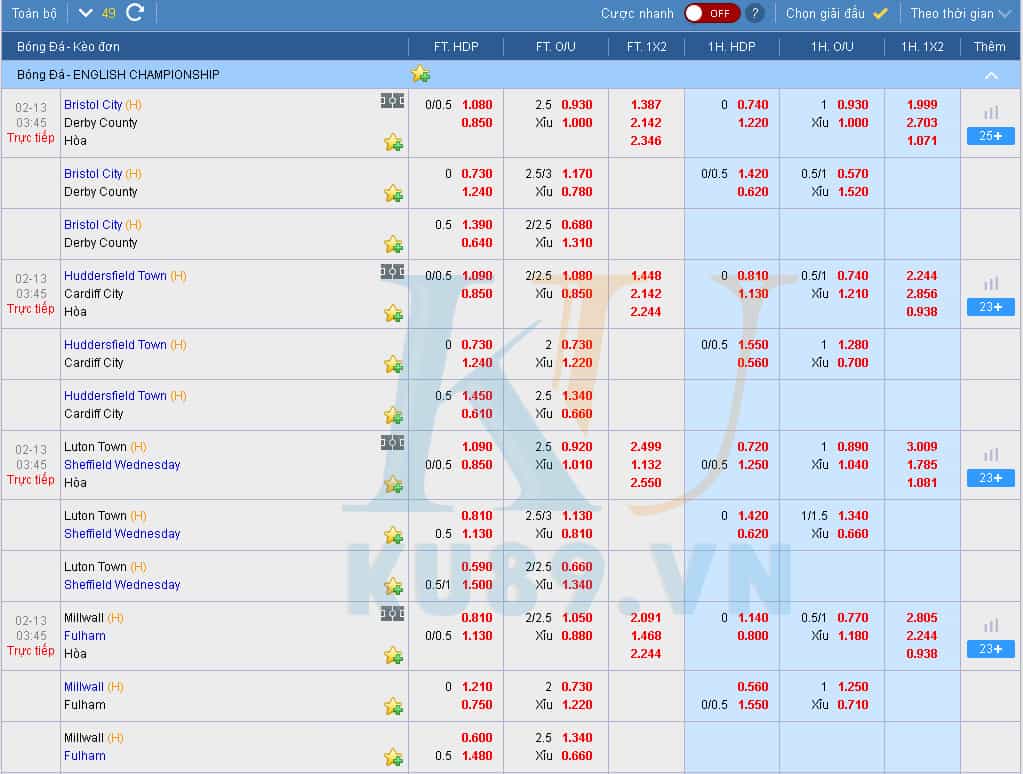This screenshot has height=774, width=1023.
Task: Collapse the English Championship league section
Action: [x=991, y=75]
